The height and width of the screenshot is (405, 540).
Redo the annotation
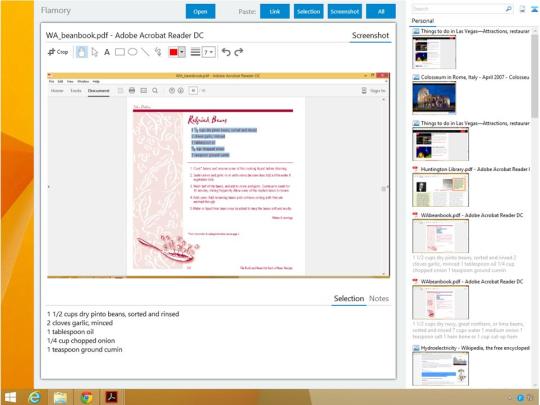(x=239, y=52)
